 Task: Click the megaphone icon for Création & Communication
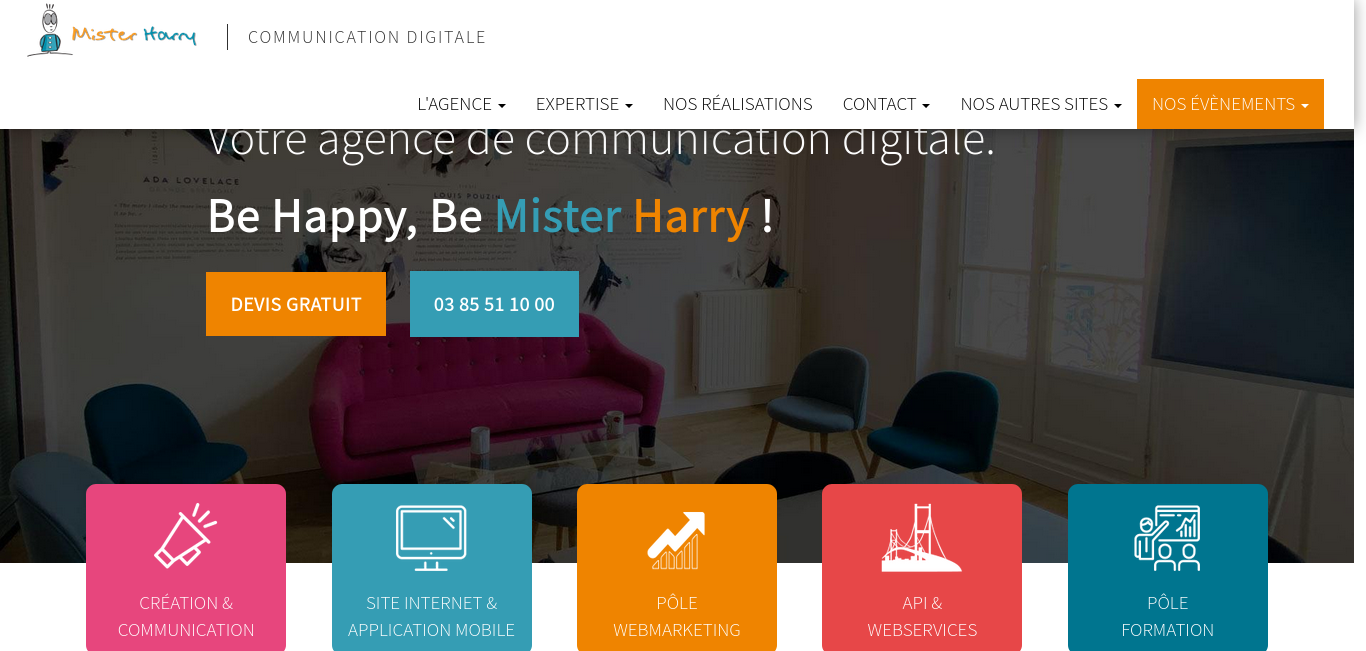pos(186,536)
